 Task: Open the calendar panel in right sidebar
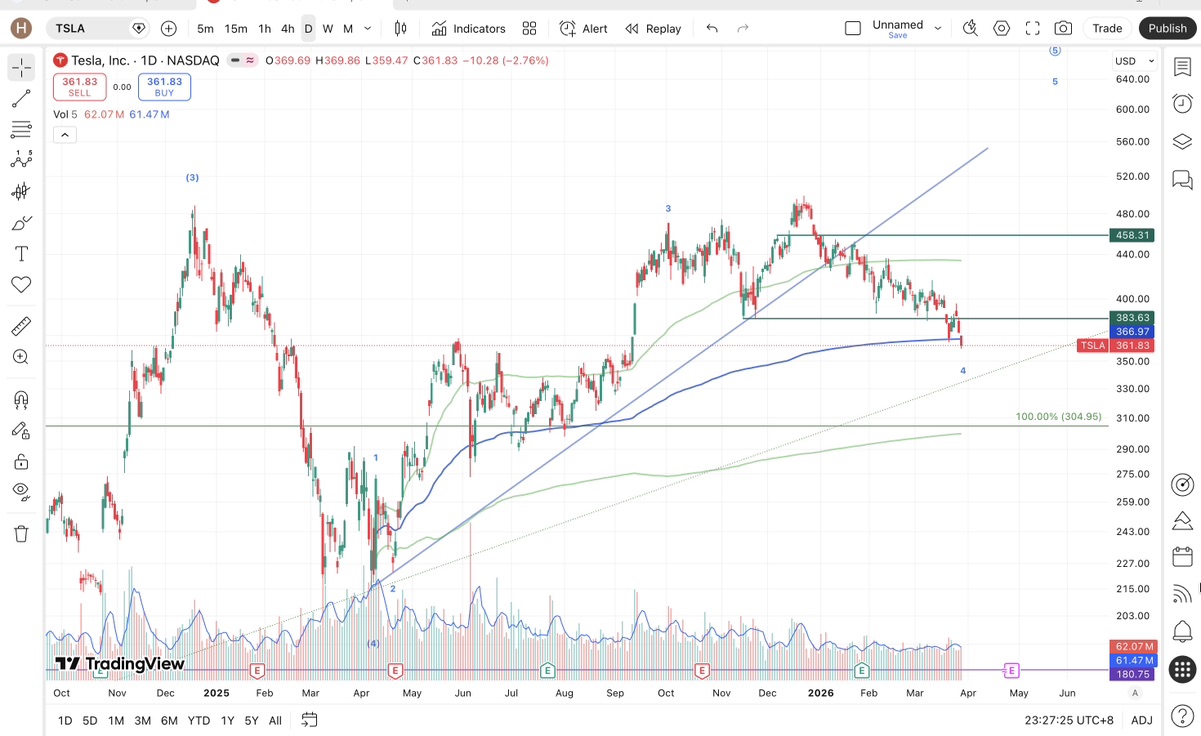(1182, 557)
